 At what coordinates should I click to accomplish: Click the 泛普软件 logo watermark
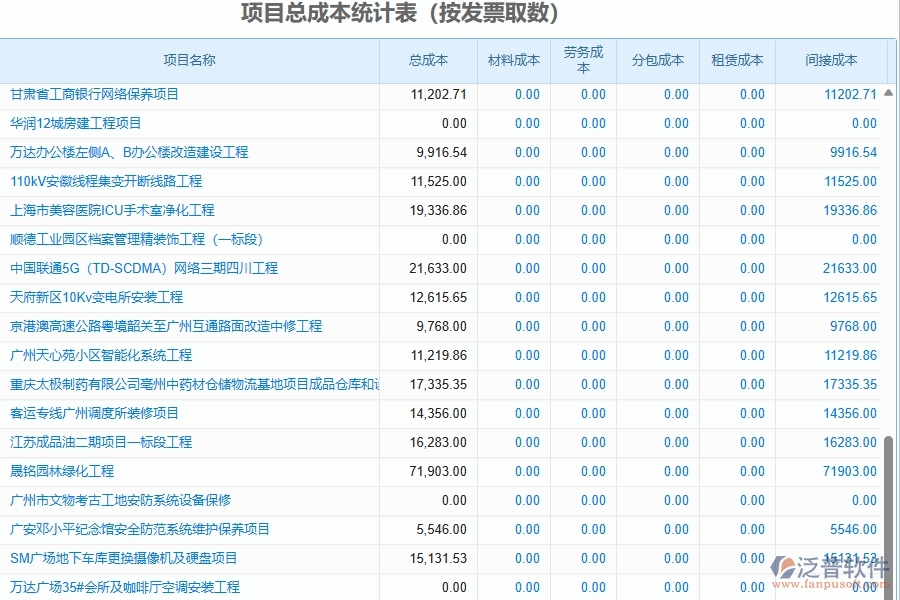[830, 567]
